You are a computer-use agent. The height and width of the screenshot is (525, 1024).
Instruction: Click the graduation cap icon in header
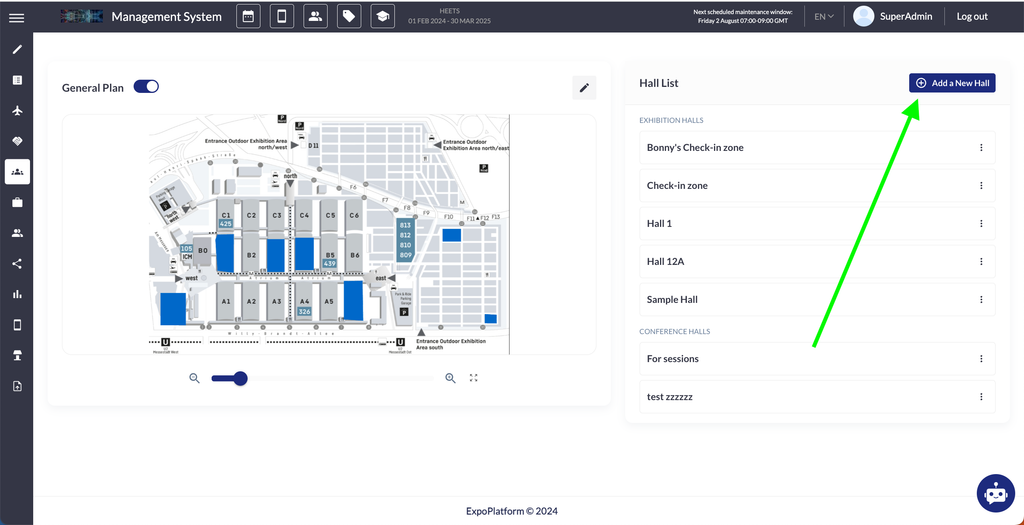381,17
